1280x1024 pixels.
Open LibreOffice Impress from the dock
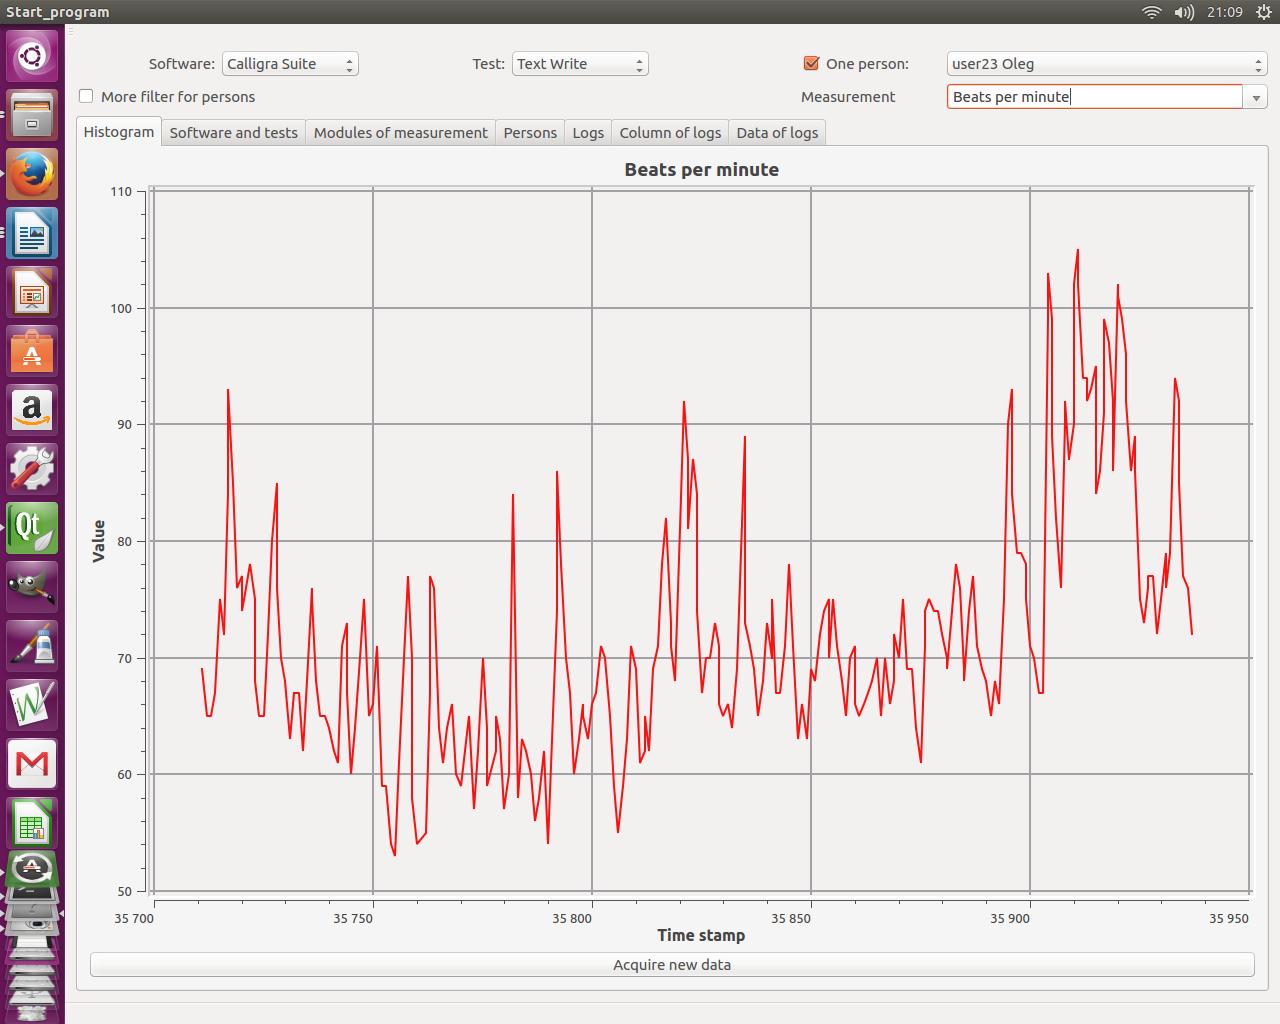click(x=32, y=292)
